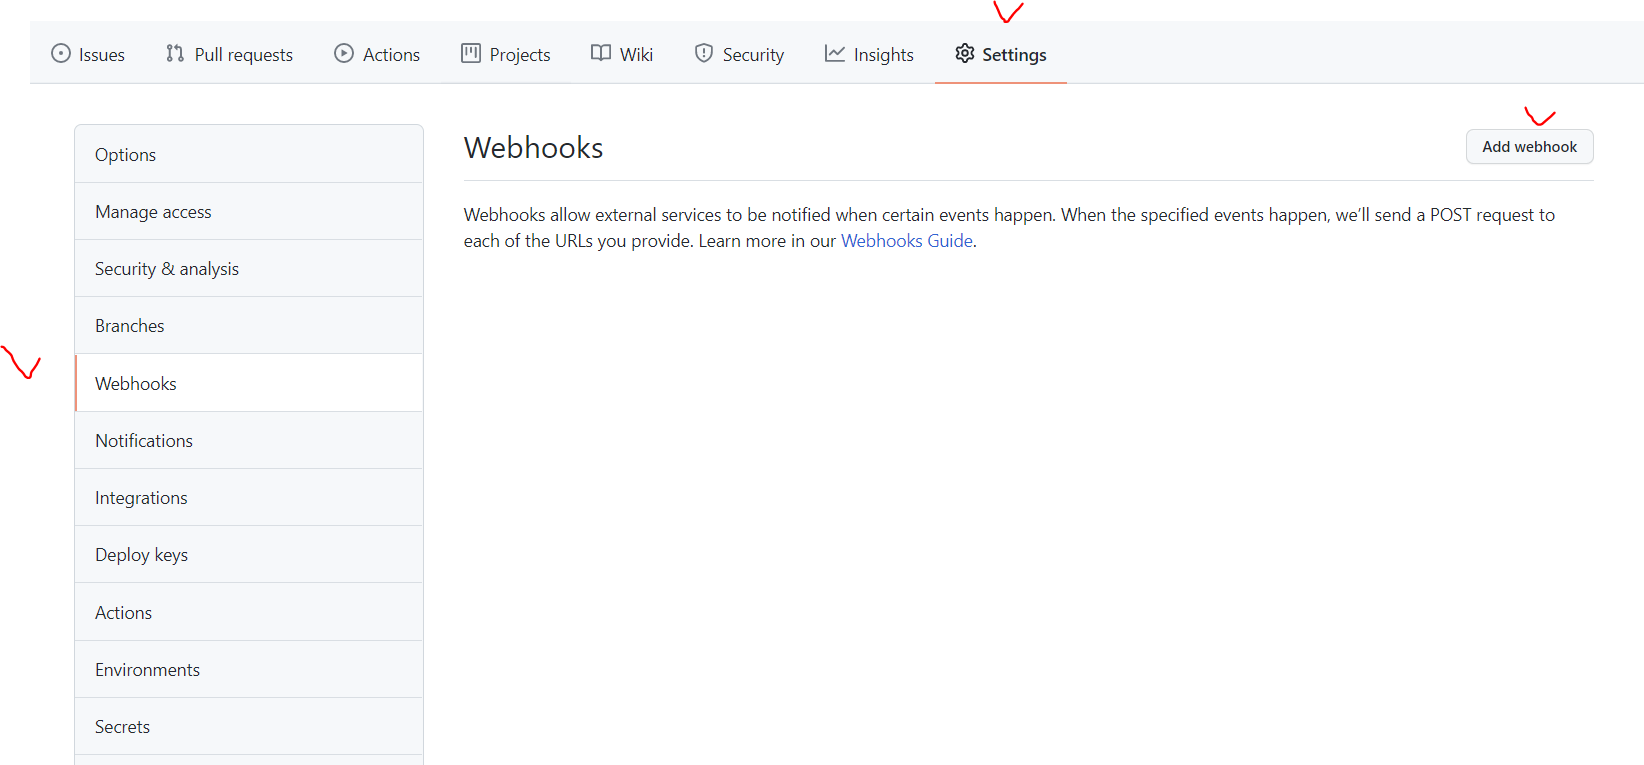The image size is (1644, 765).
Task: Go to Branches settings
Action: tap(249, 326)
